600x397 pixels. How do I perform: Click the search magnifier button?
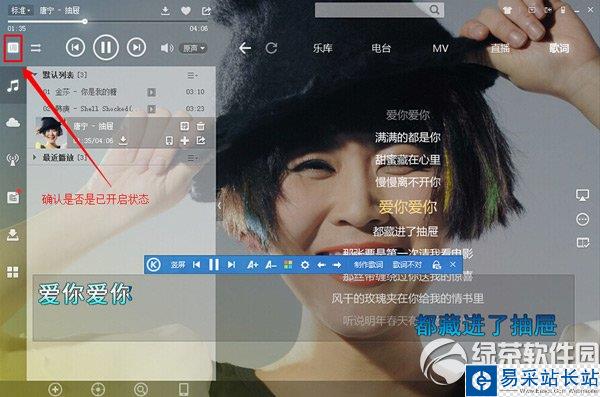[x=434, y=10]
